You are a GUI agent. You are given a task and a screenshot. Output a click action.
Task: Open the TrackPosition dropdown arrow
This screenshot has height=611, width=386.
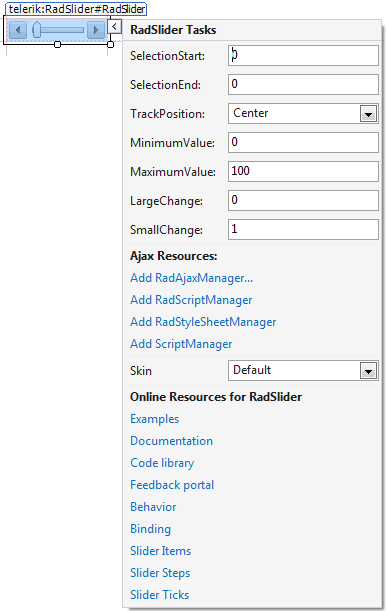[368, 114]
